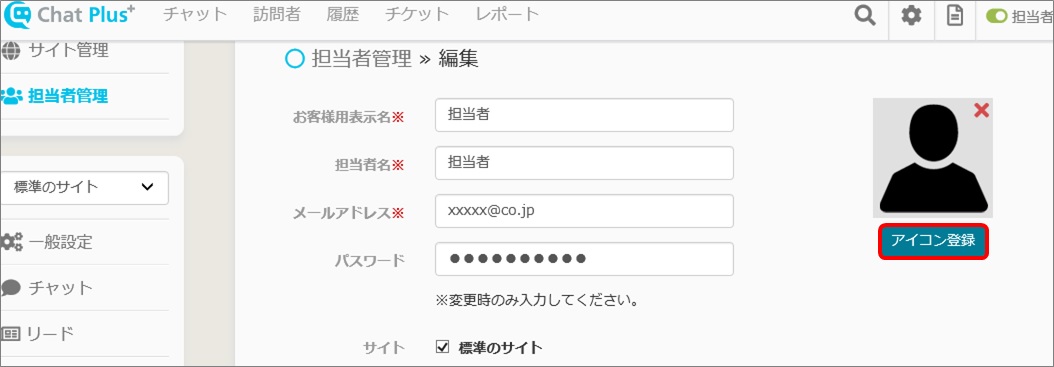The image size is (1054, 367).
Task: Remove avatar with red X icon
Action: tap(981, 111)
